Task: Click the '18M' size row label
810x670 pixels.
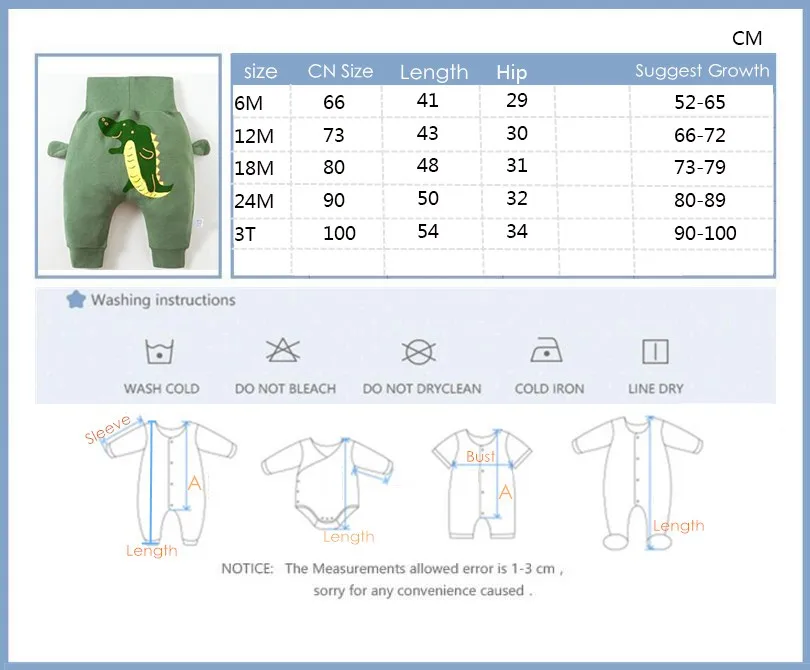Action: 254,168
